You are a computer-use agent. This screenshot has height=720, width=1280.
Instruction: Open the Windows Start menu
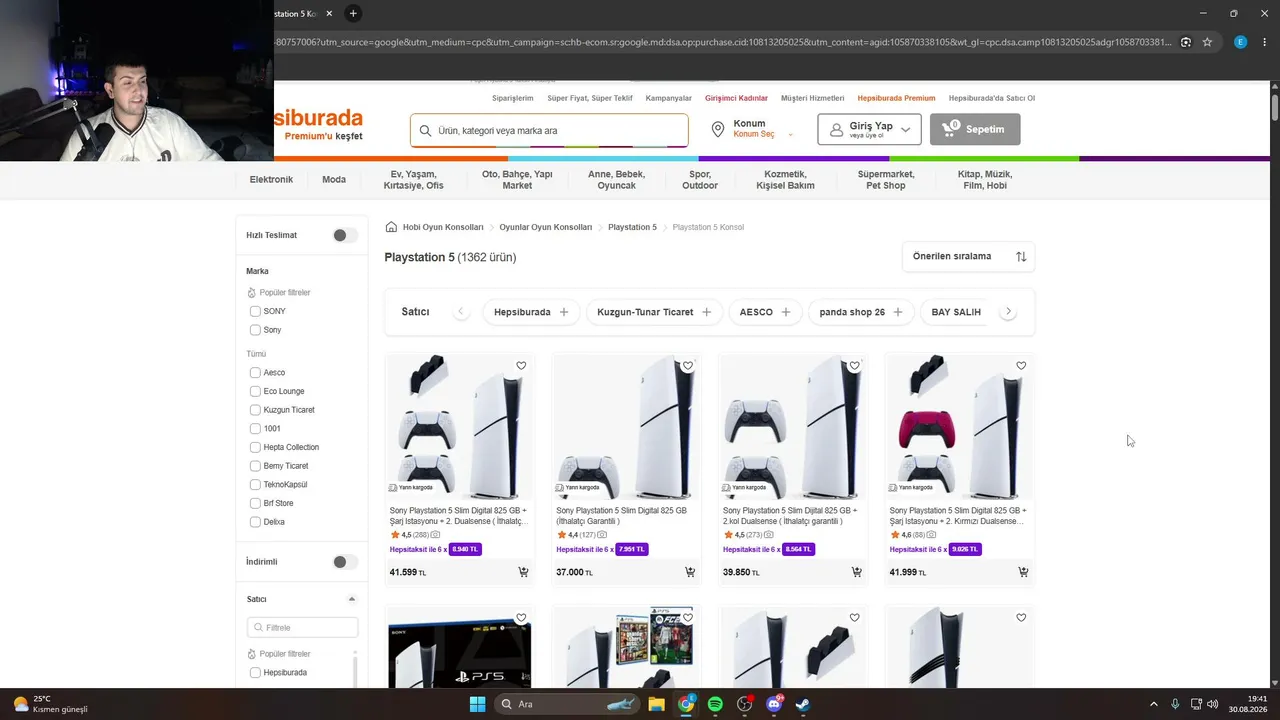[477, 704]
